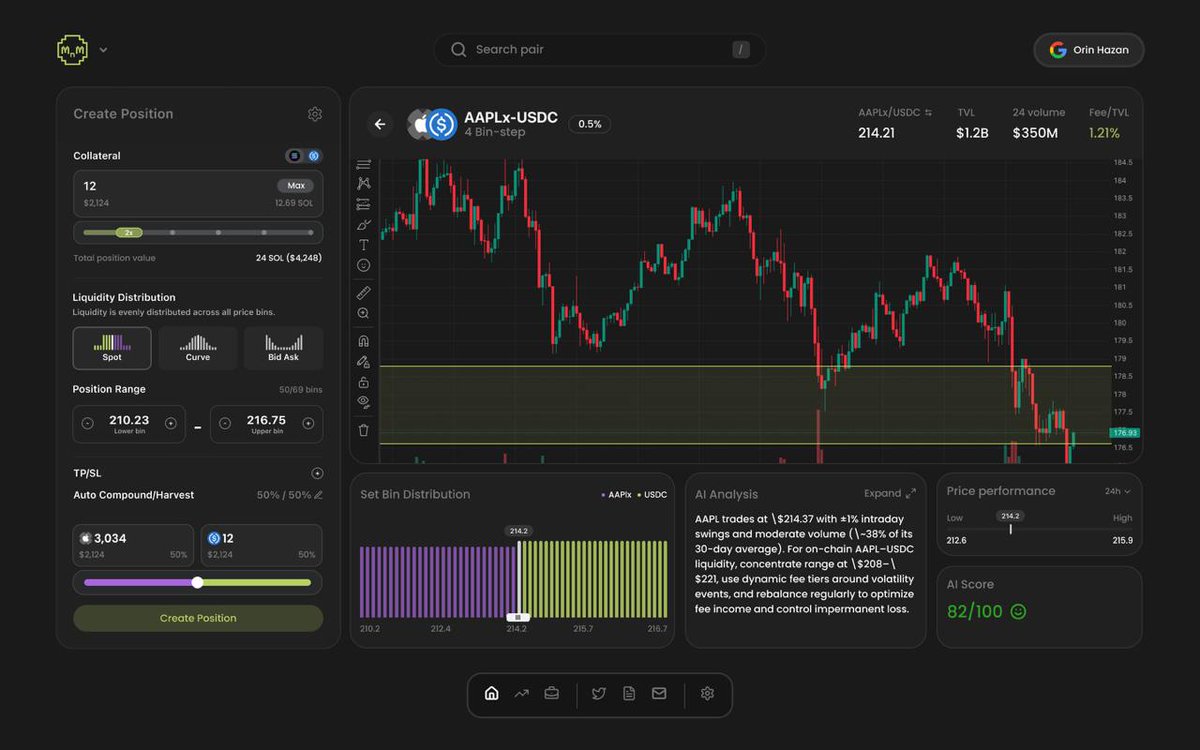Click the USDC amount field 12
1200x750 pixels.
point(262,545)
